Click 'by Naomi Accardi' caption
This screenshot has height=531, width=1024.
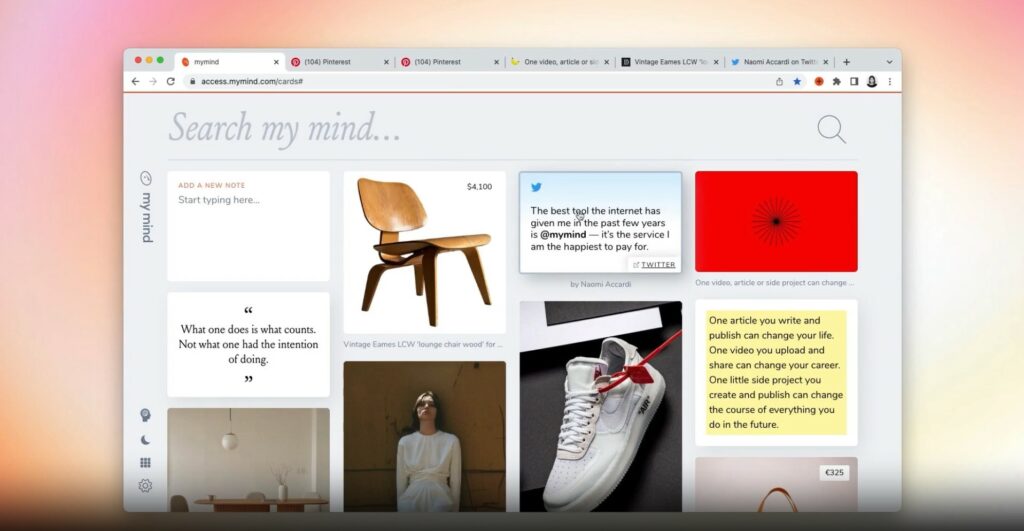coord(601,284)
